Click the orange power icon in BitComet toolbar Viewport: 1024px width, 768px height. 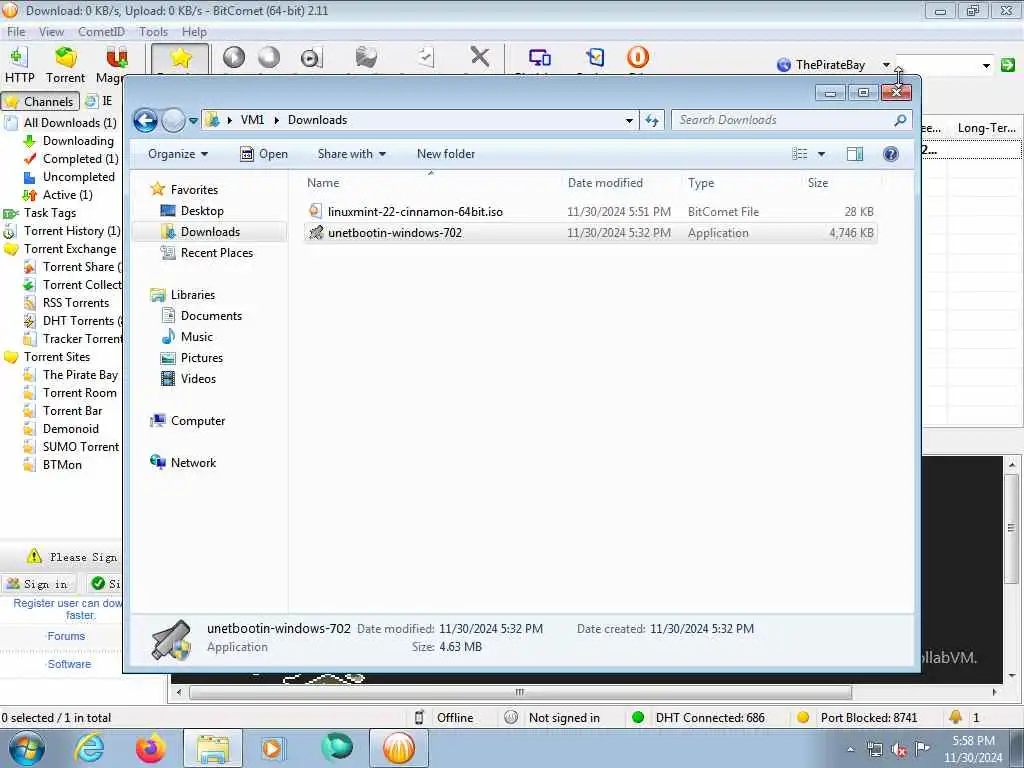pyautogui.click(x=637, y=57)
